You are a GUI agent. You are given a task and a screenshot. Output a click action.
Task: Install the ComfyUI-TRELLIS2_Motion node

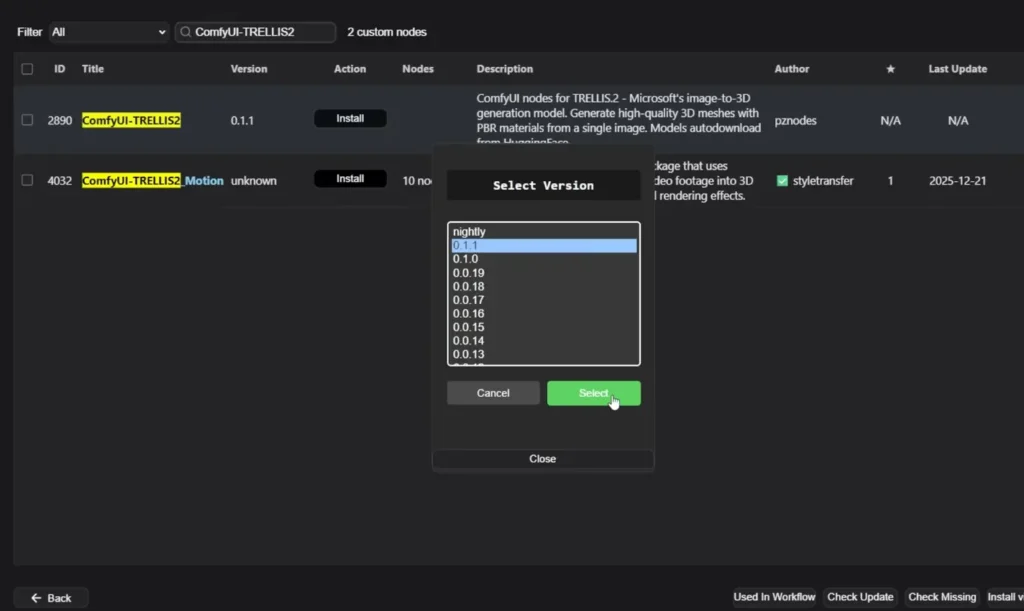pos(350,179)
